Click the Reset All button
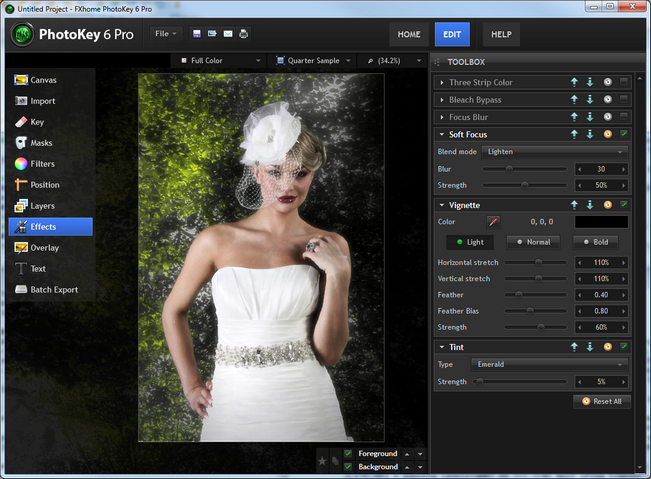 click(602, 401)
